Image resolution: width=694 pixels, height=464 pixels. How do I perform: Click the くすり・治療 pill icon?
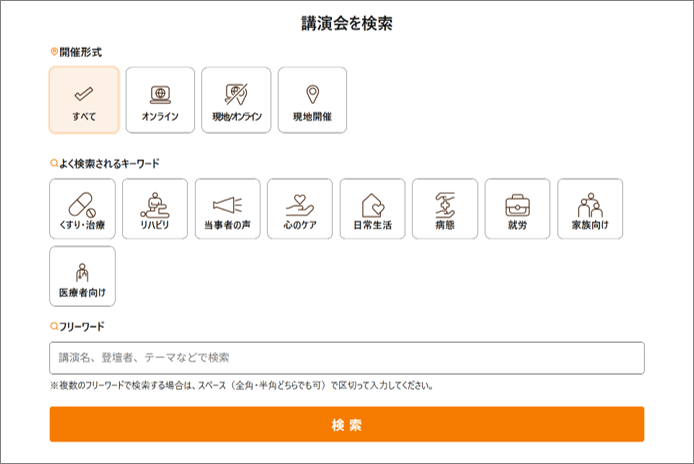coord(82,205)
